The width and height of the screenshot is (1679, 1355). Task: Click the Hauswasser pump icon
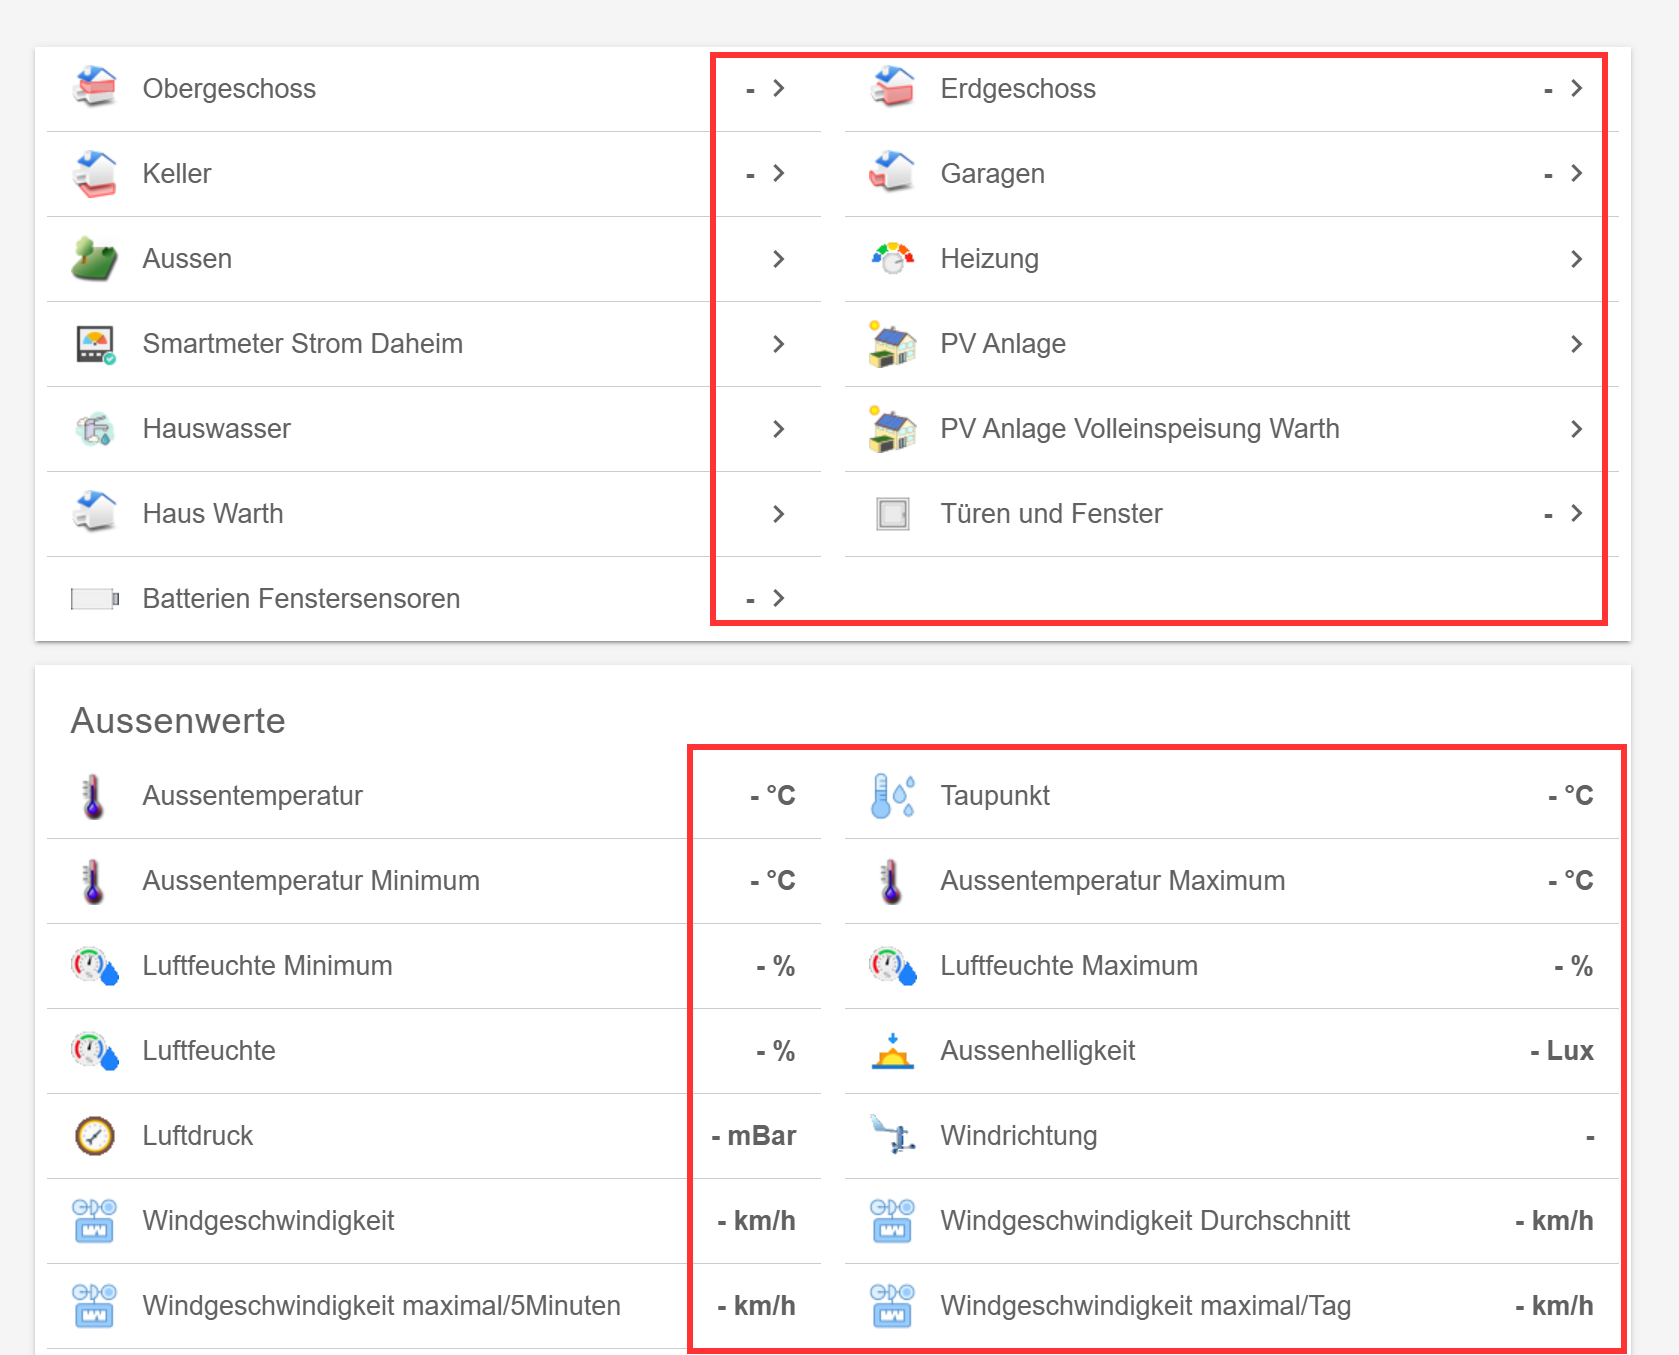(x=95, y=429)
